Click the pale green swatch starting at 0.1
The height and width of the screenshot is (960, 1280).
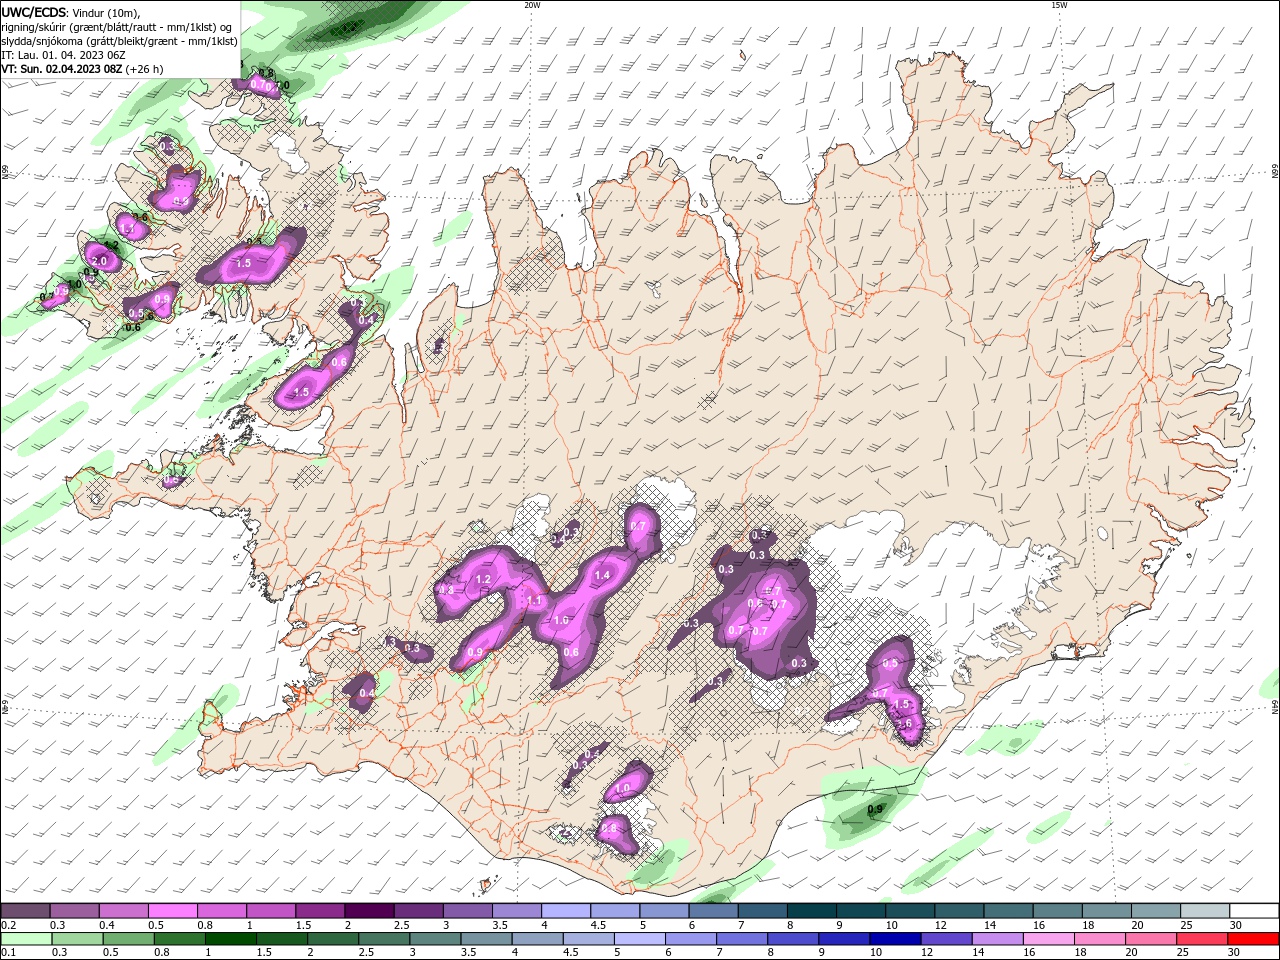click(26, 939)
